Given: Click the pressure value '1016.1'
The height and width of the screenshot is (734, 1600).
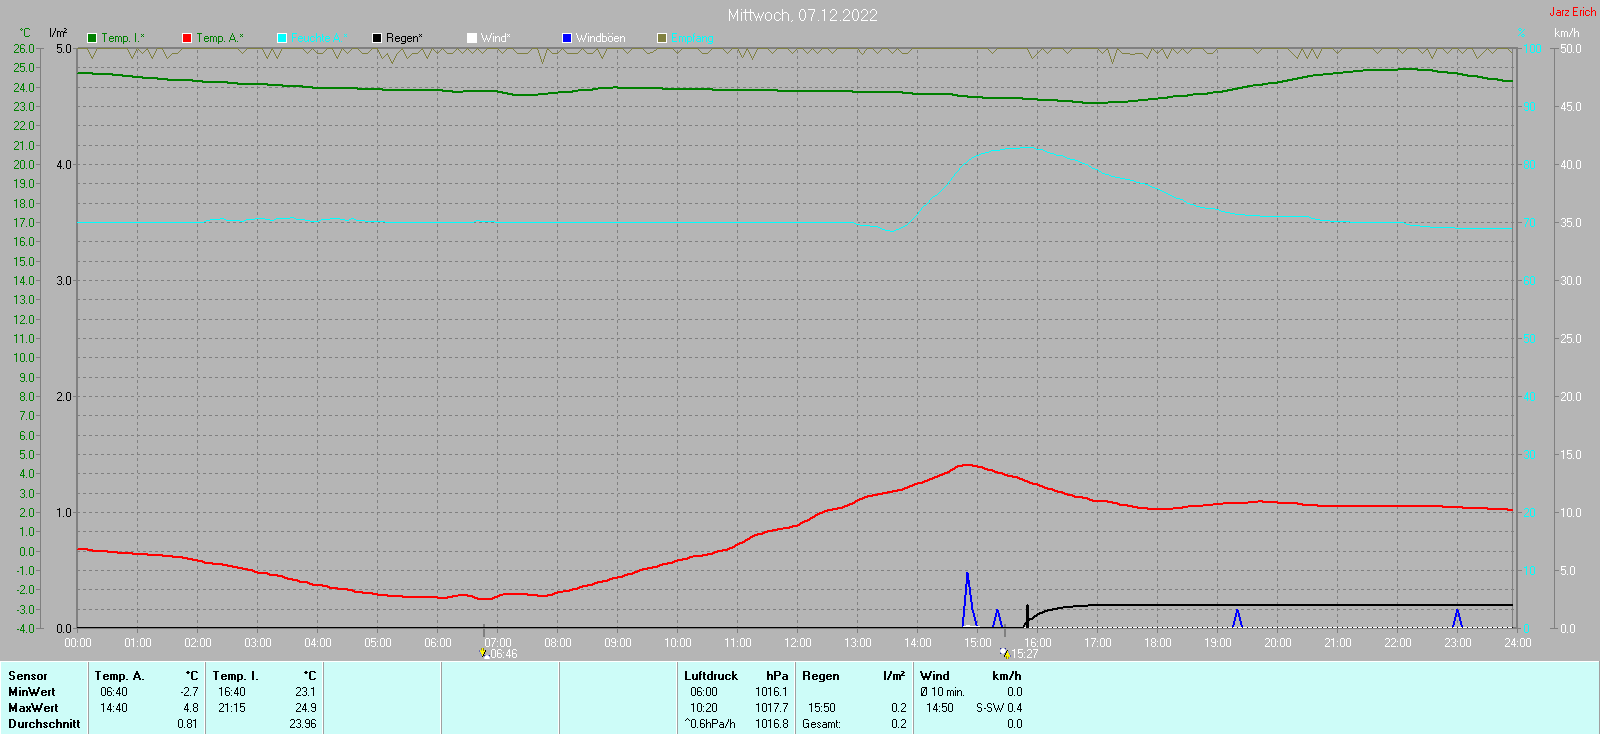Looking at the screenshot, I should tap(772, 692).
